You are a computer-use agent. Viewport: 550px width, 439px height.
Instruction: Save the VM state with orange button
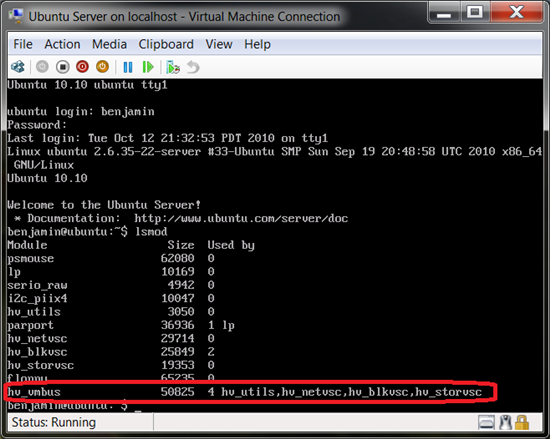coord(102,67)
